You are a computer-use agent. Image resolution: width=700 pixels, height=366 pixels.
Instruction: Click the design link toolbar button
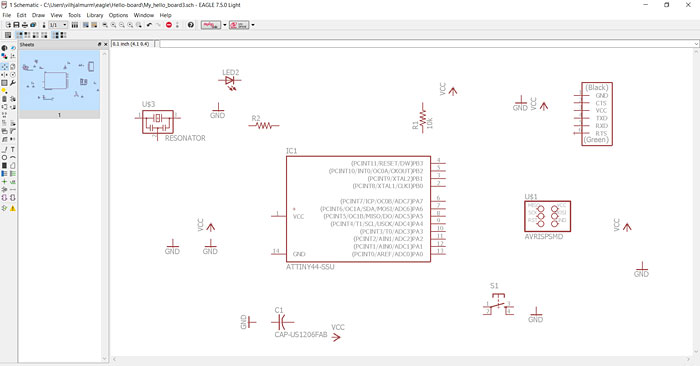pyautogui.click(x=239, y=25)
